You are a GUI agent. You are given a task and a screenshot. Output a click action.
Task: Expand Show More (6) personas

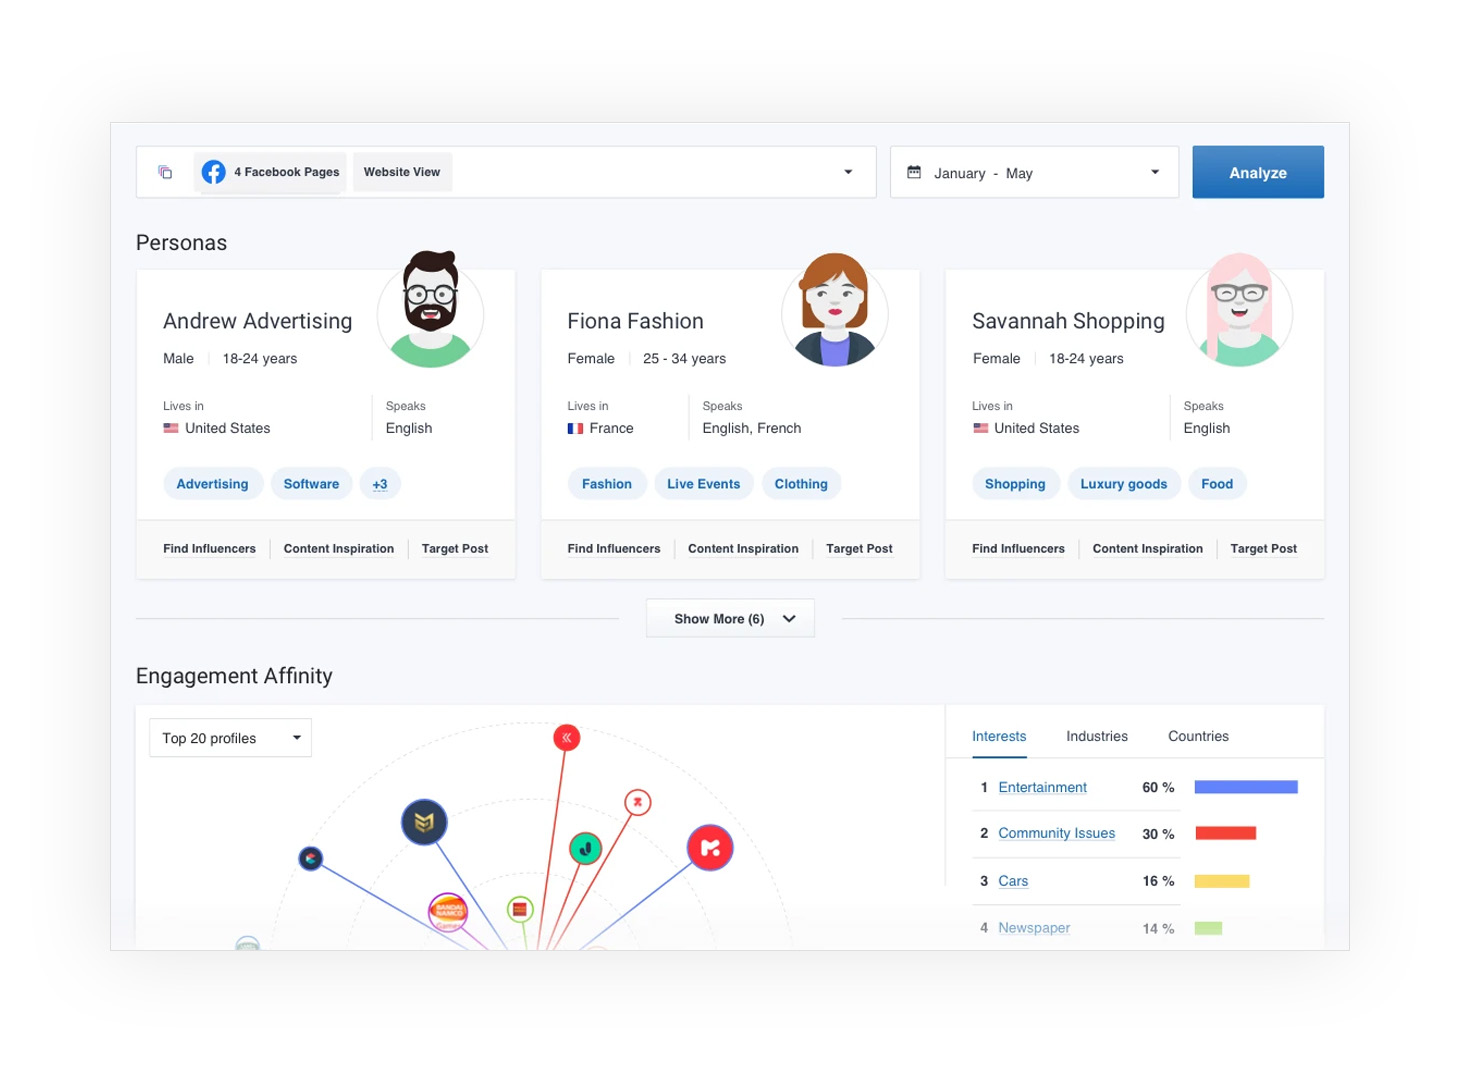pyautogui.click(x=730, y=618)
